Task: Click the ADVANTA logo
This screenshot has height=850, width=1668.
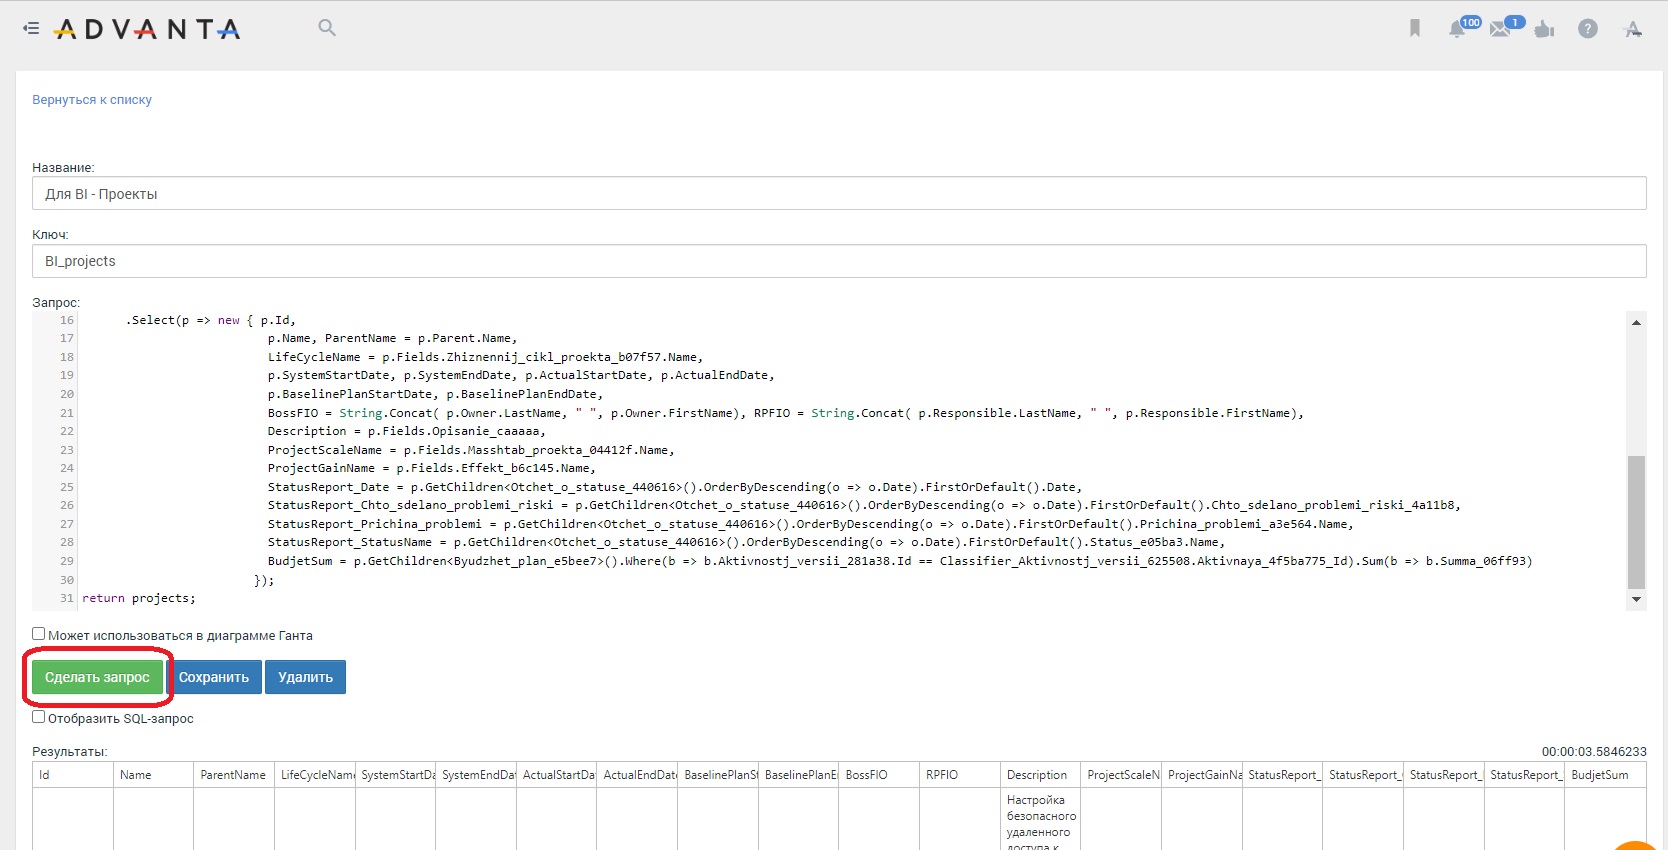Action: (x=147, y=29)
